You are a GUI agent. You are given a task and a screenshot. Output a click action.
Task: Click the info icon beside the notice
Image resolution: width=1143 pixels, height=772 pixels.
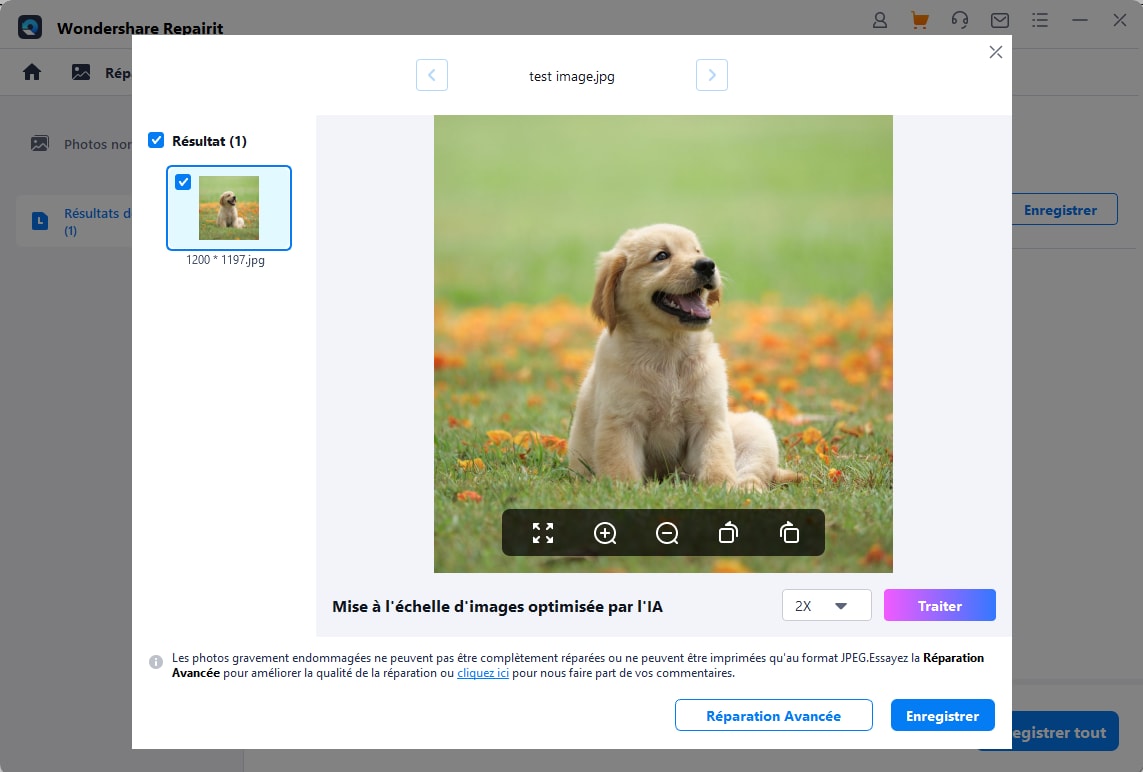156,662
